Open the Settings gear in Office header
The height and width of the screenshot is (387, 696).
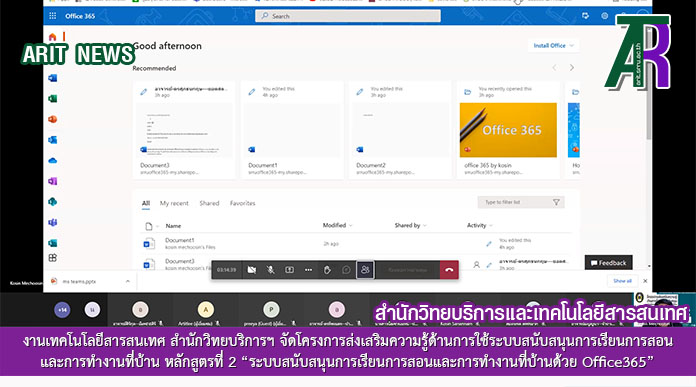604,16
